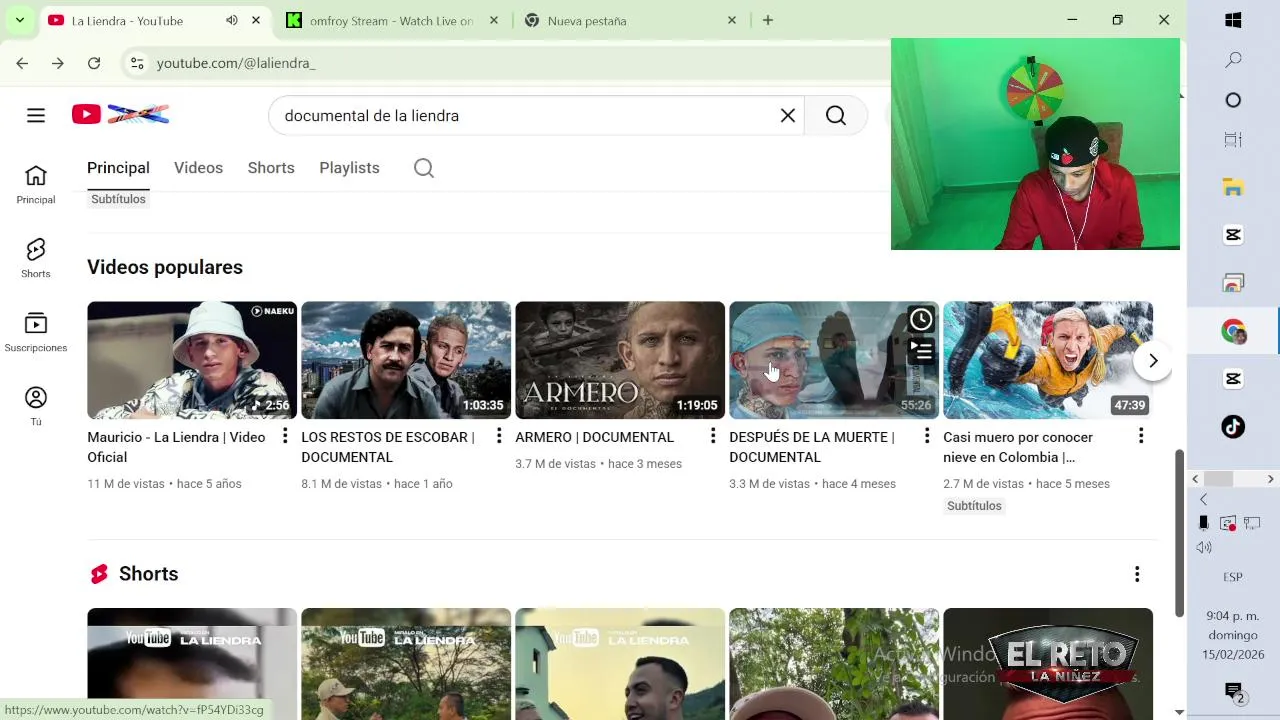This screenshot has width=1280, height=720.
Task: Open LOS RESTOS DE ESCOBAR title link
Action: click(388, 447)
